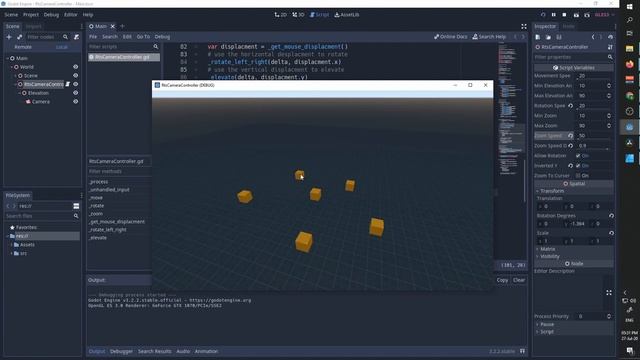Image resolution: width=640 pixels, height=360 pixels.
Task: Reset the Inverted Y property
Action: (571, 166)
